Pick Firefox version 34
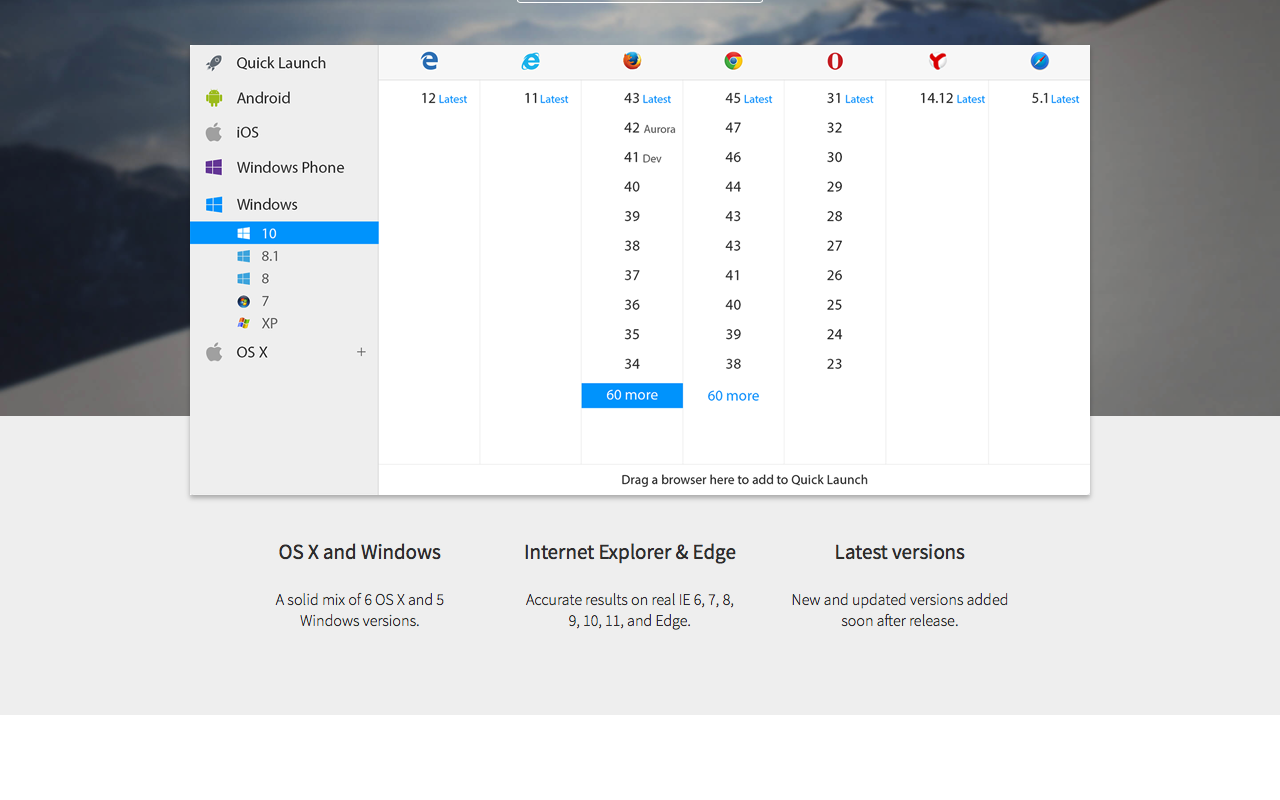 632,364
